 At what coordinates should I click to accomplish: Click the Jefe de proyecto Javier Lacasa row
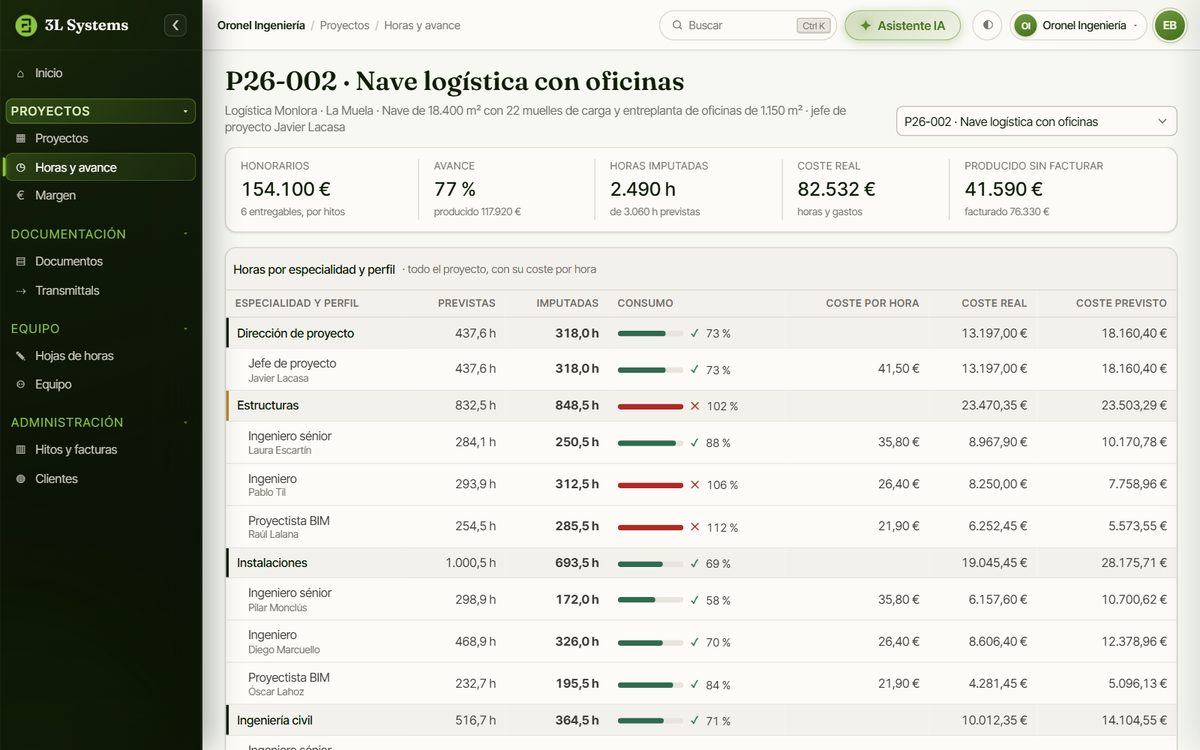point(701,369)
